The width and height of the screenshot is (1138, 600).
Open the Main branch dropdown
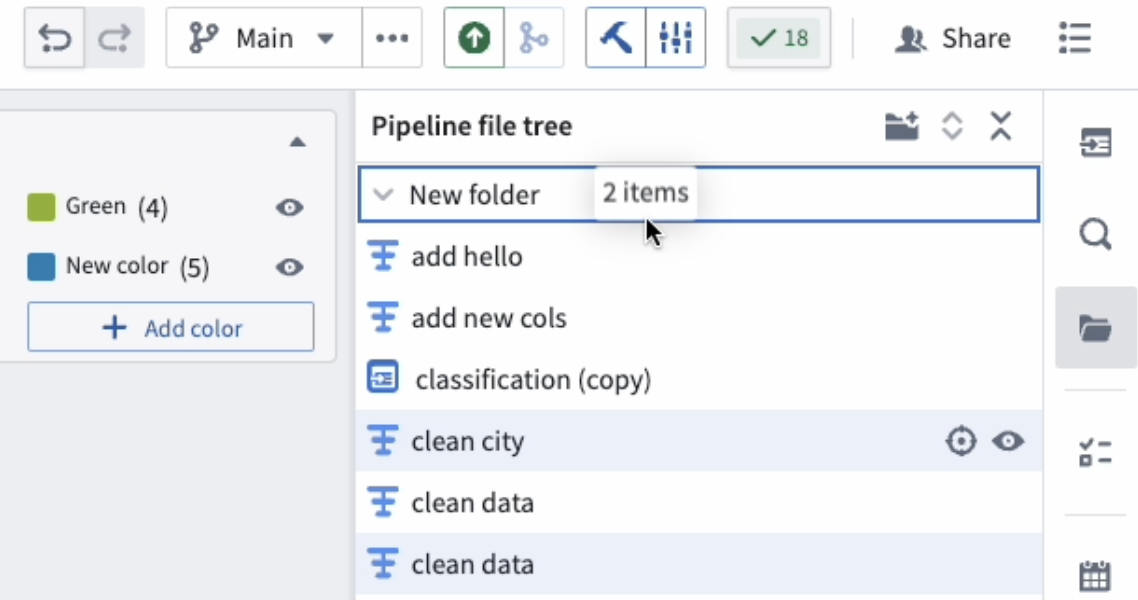264,38
